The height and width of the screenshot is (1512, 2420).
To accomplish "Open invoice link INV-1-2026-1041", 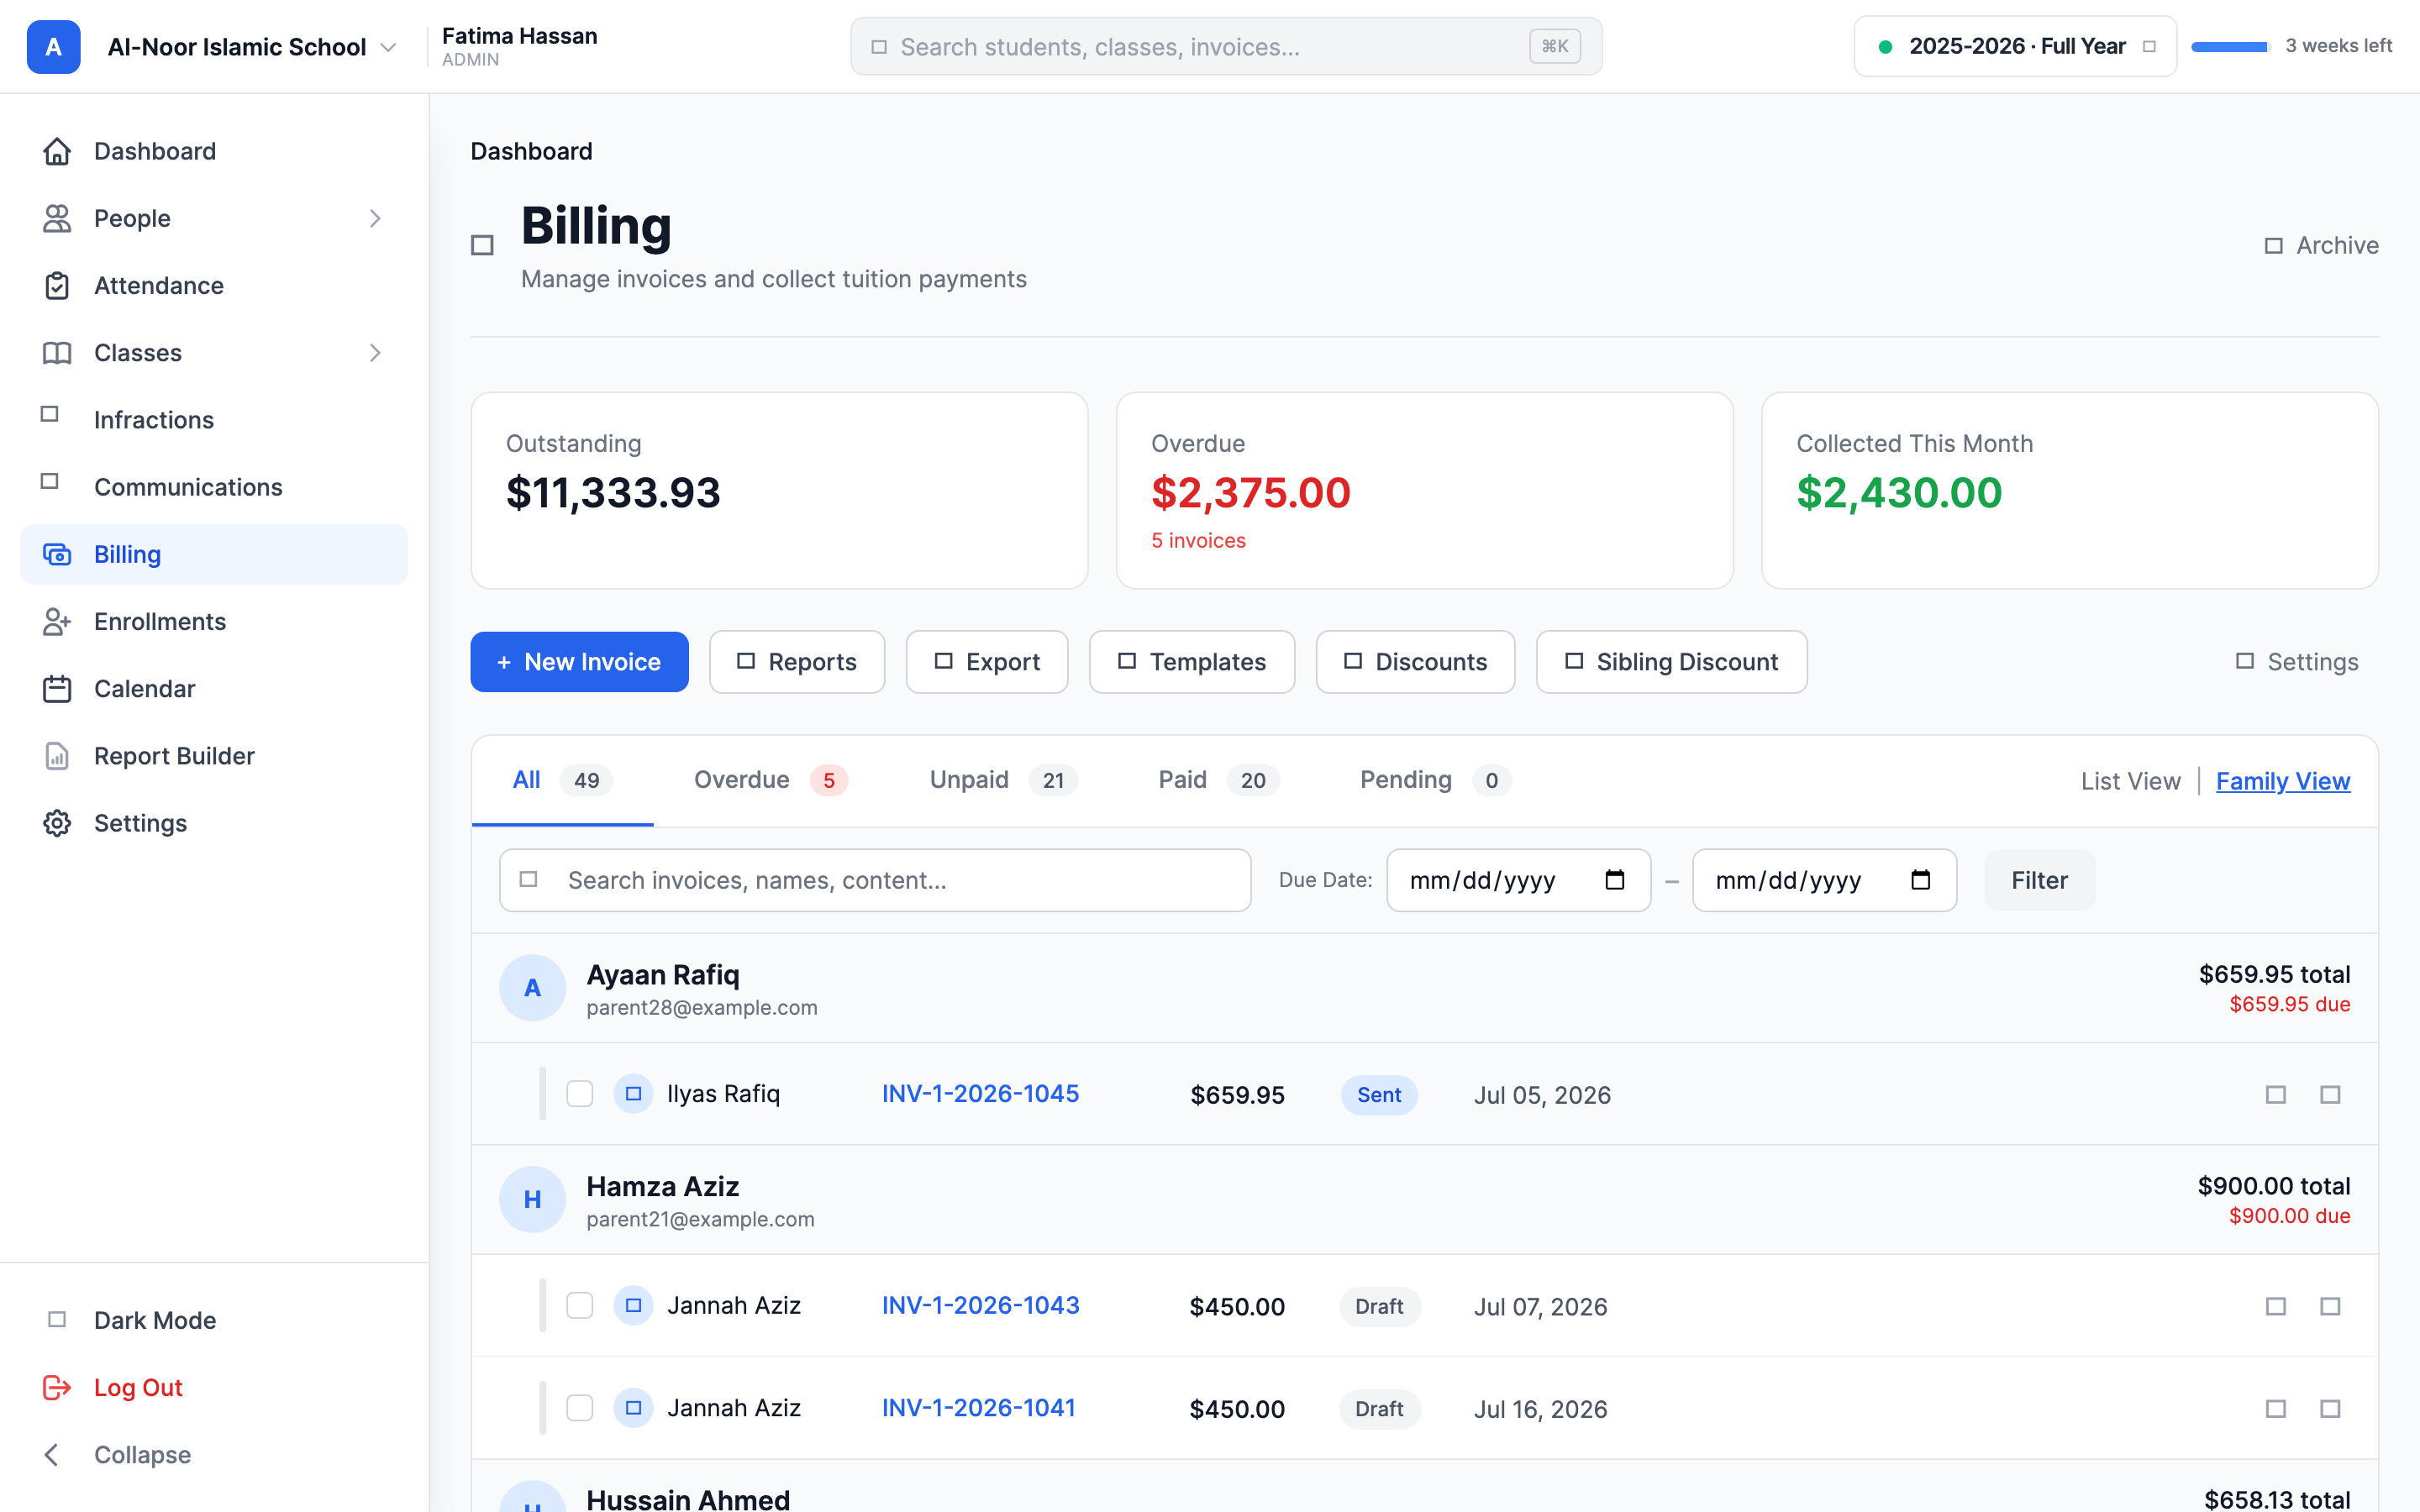I will [x=978, y=1407].
